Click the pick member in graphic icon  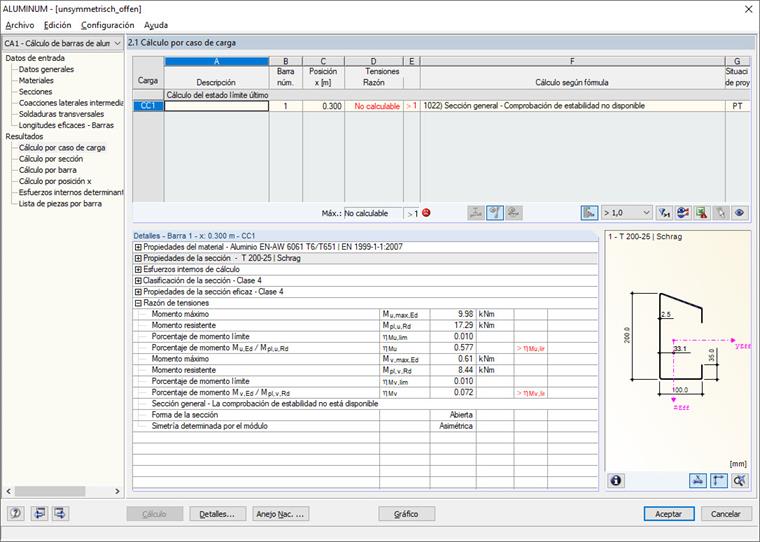(x=721, y=213)
